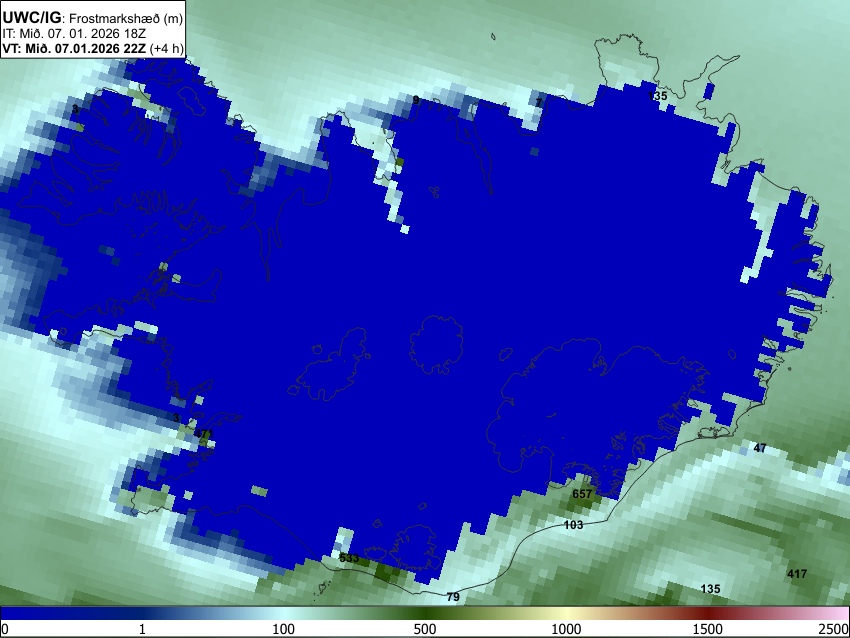The width and height of the screenshot is (850, 638).
Task: Select the '135' value on the northeast coast
Action: [658, 96]
